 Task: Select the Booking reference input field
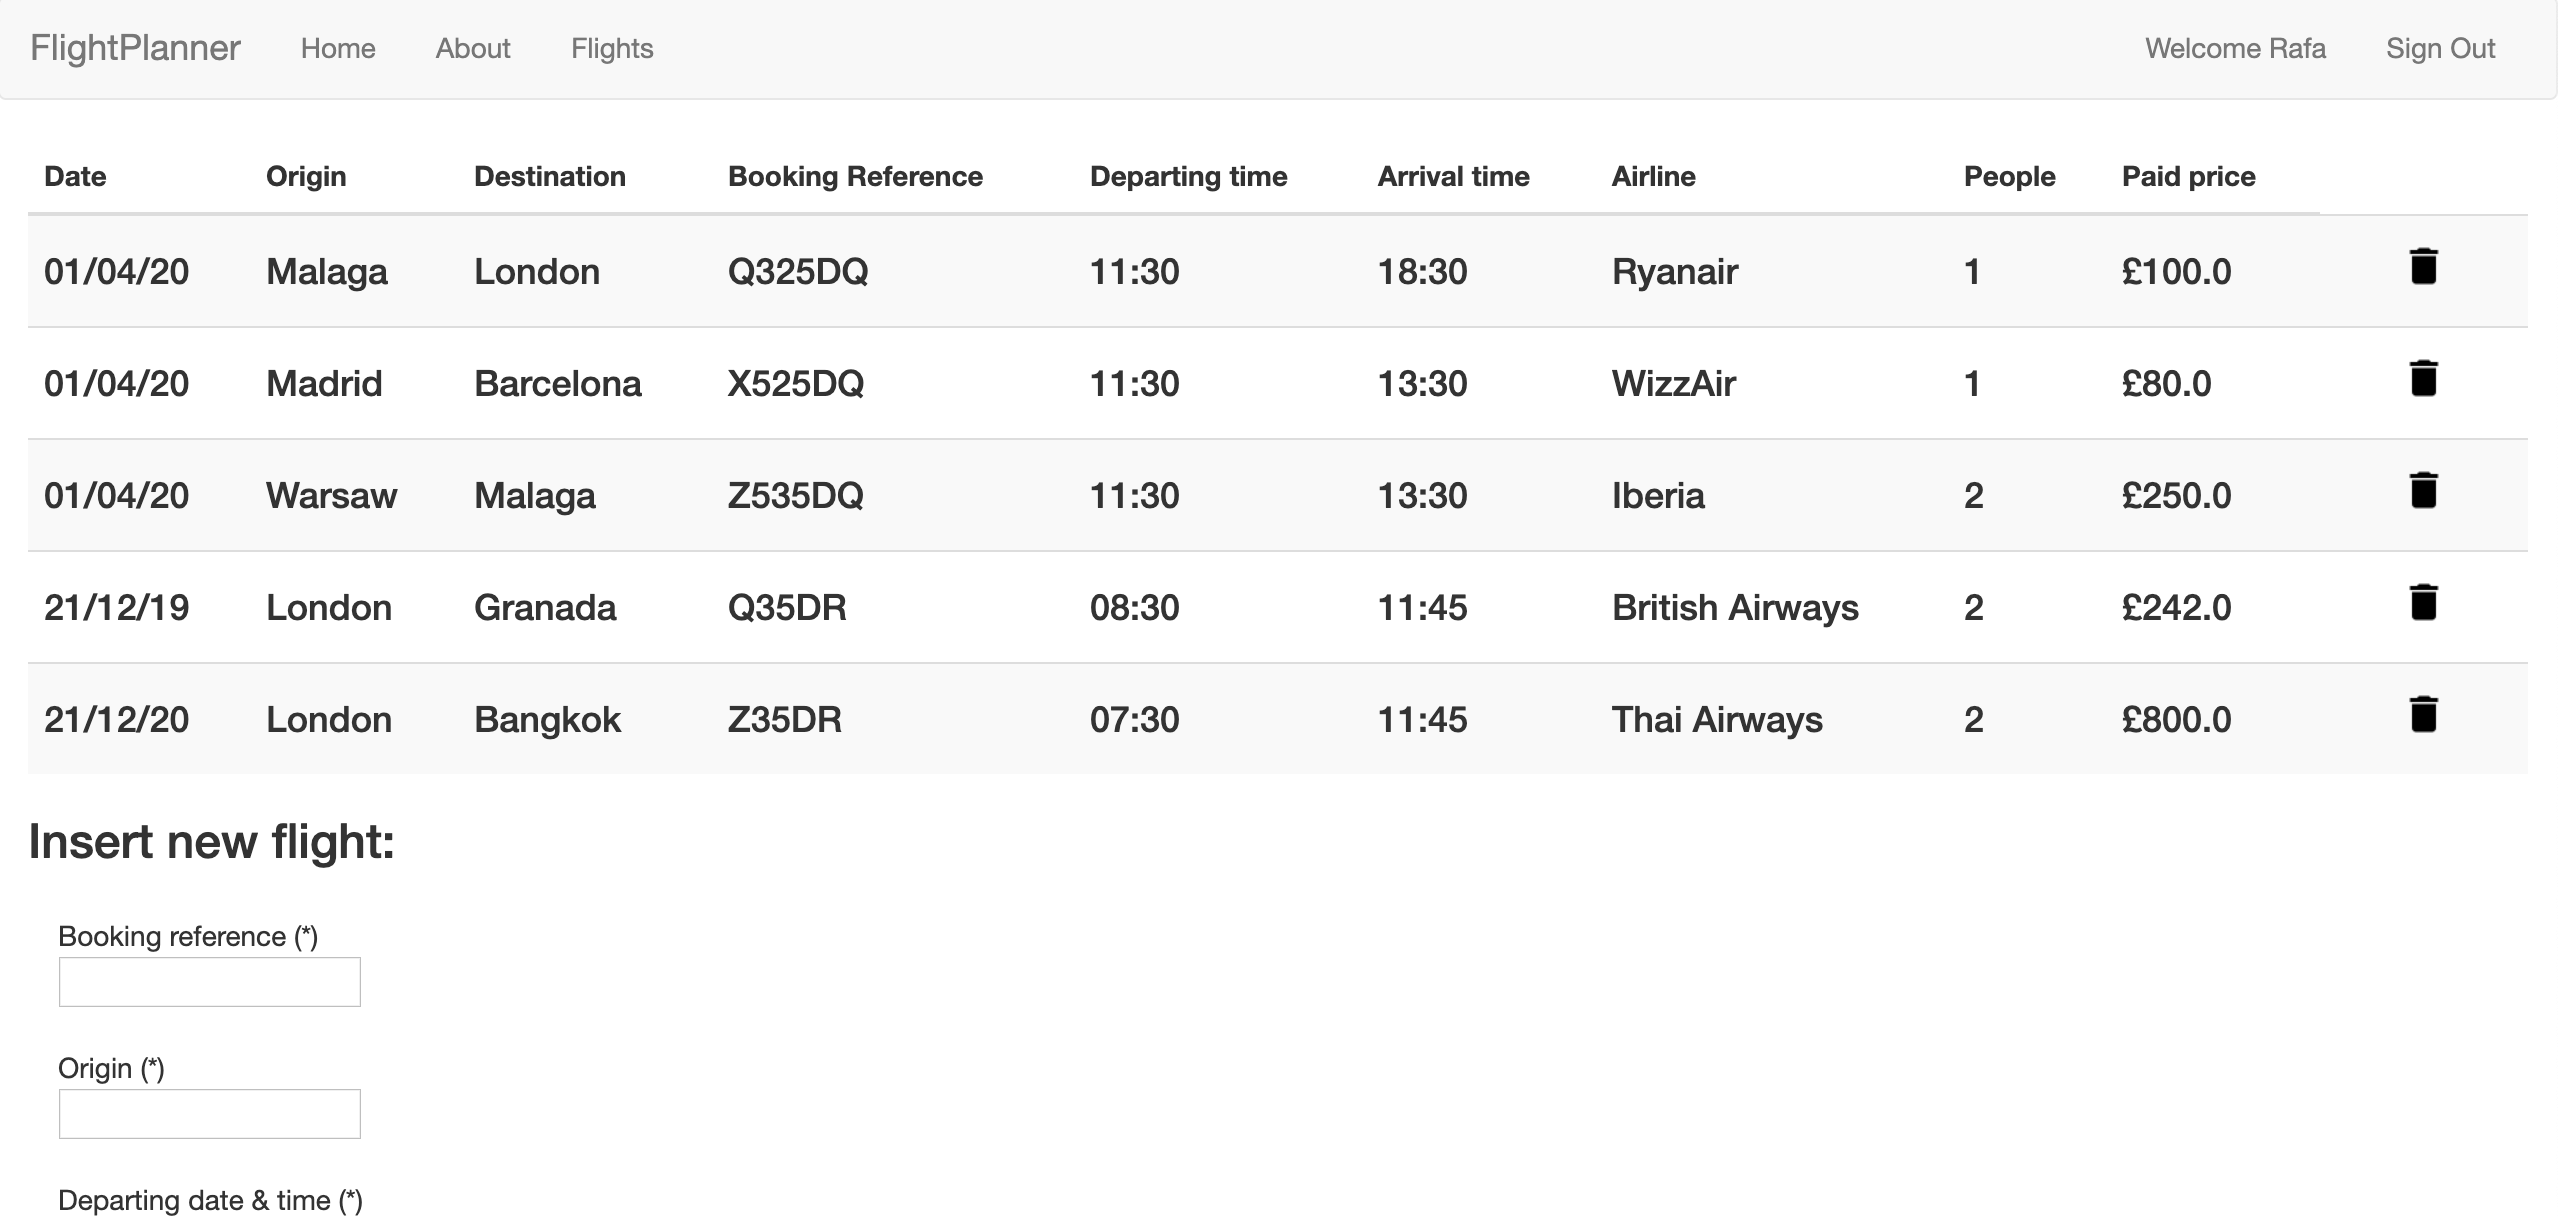(209, 982)
